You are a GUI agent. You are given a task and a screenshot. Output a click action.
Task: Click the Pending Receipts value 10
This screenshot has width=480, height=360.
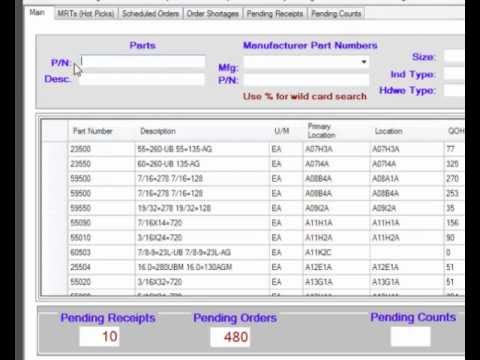pyautogui.click(x=99, y=336)
